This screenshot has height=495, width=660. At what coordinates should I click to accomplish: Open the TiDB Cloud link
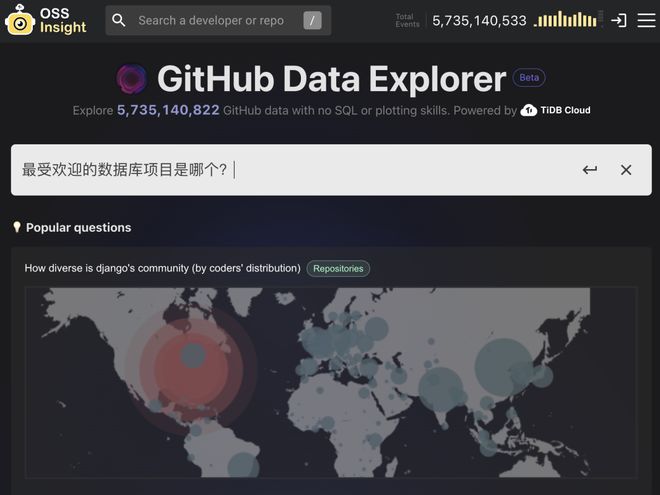pos(556,110)
